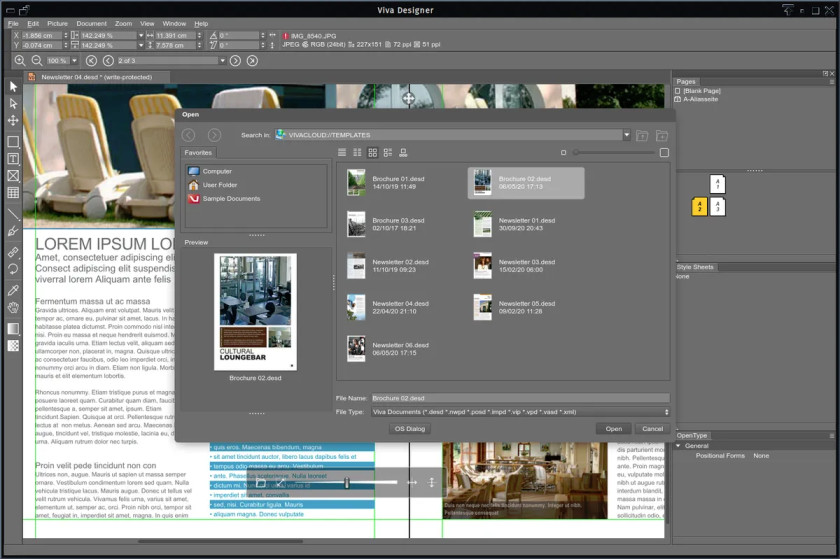Click the Open dialog forward arrow
Screen dimensions: 840x559
[x=214, y=135]
